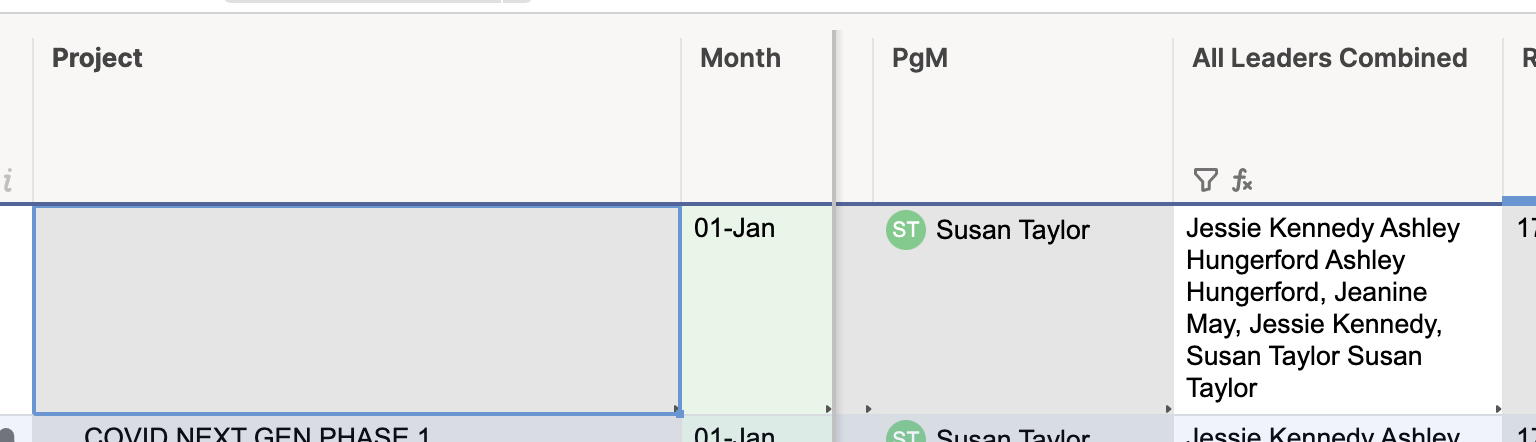The image size is (1536, 442).
Task: Click the ST avatar in second row
Action: 906,435
